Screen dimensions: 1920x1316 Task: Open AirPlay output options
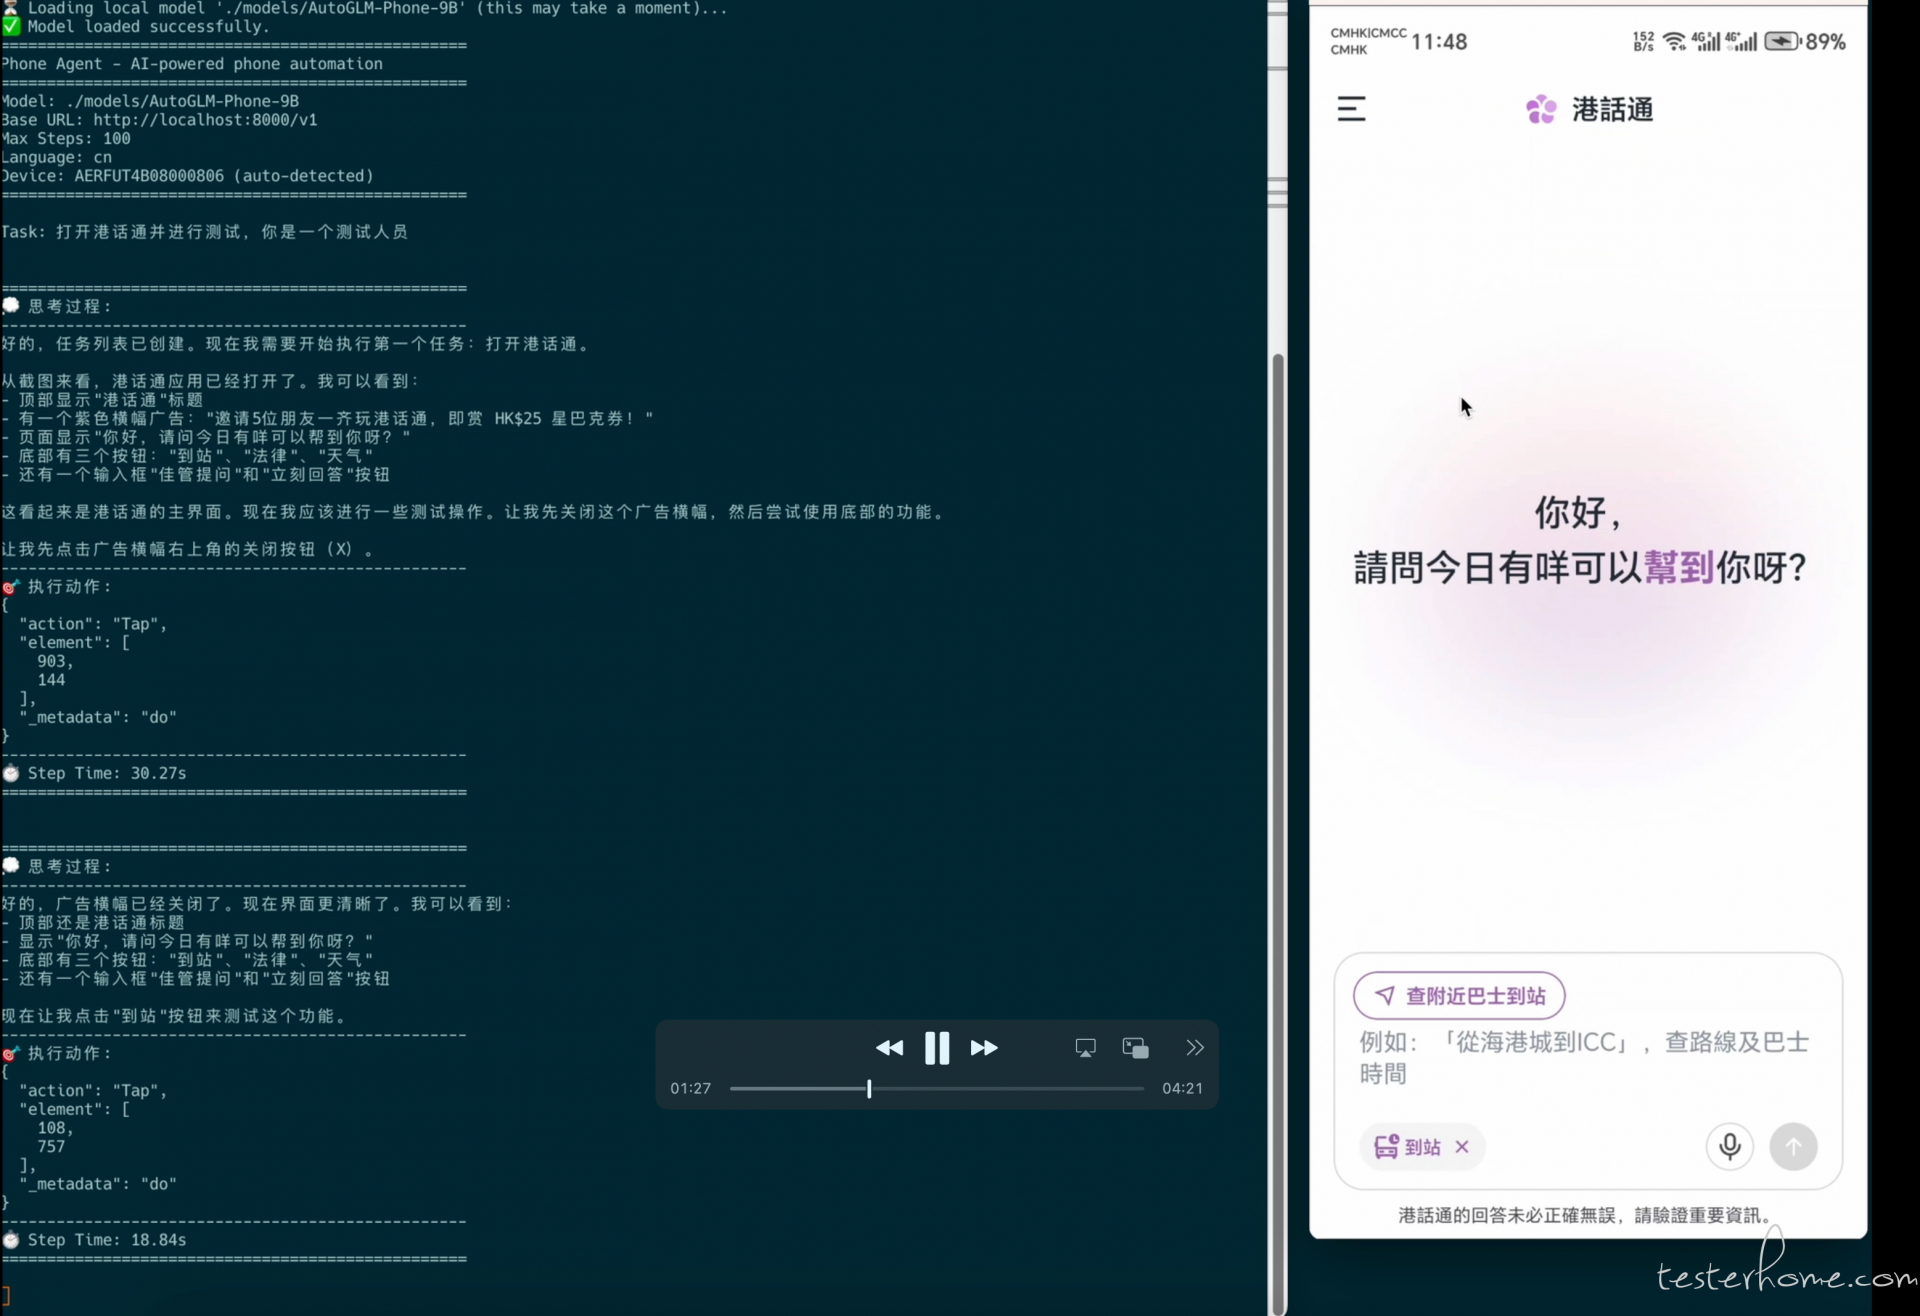(x=1085, y=1048)
